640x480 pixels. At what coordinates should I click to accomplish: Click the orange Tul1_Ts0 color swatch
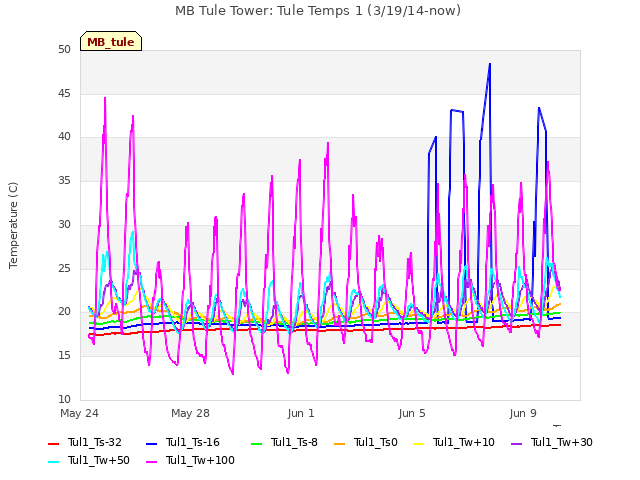point(339,444)
